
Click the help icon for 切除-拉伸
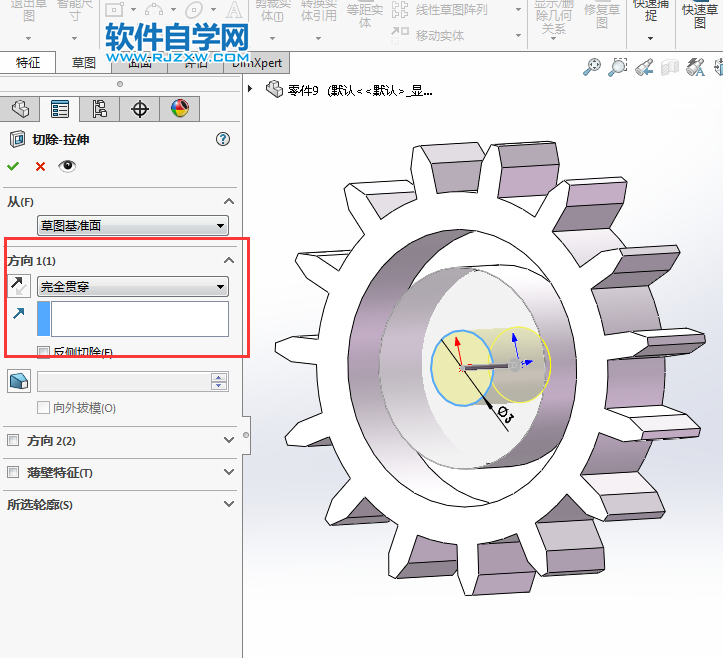pyautogui.click(x=223, y=139)
